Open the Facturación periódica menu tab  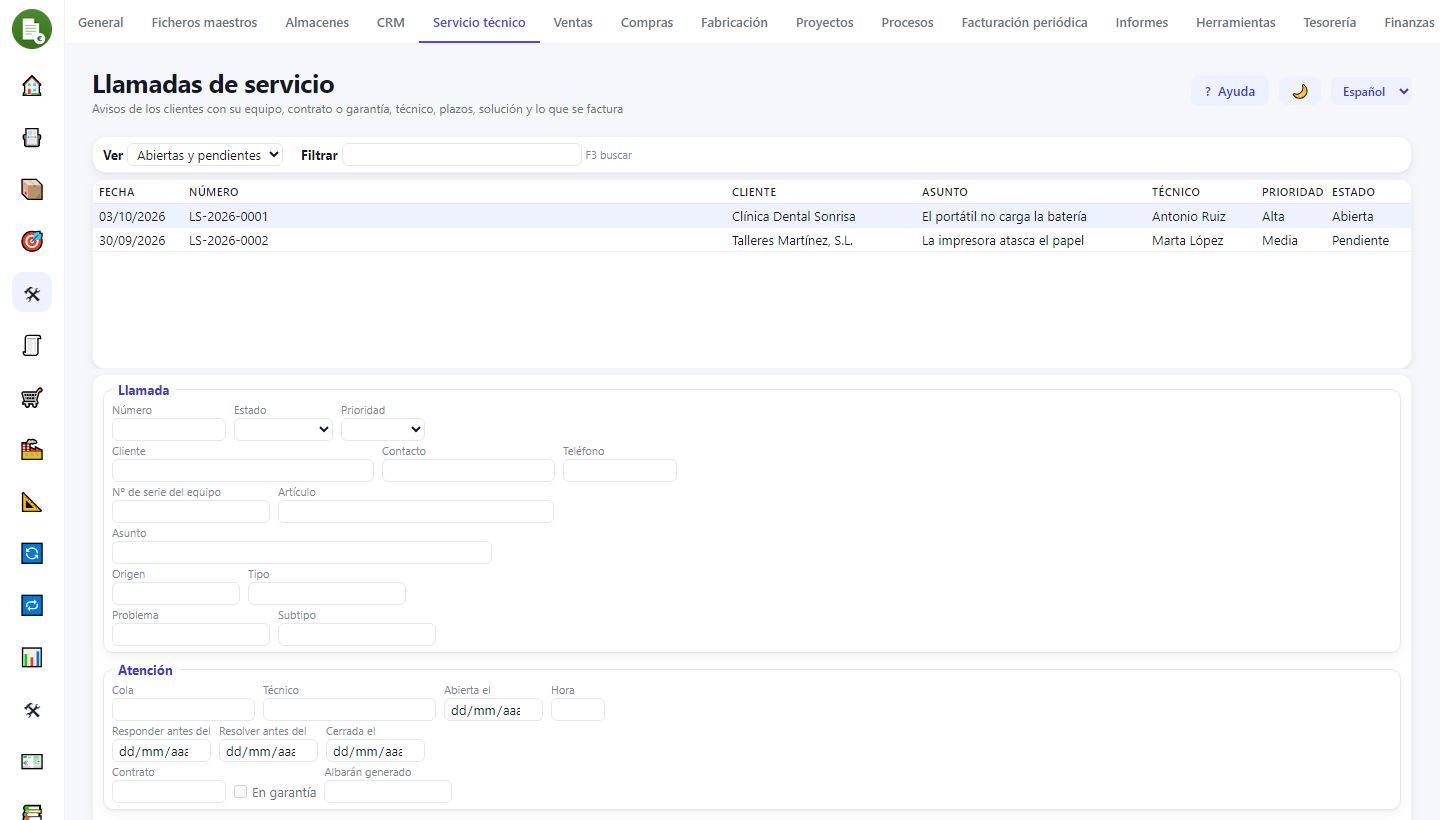coord(1024,22)
